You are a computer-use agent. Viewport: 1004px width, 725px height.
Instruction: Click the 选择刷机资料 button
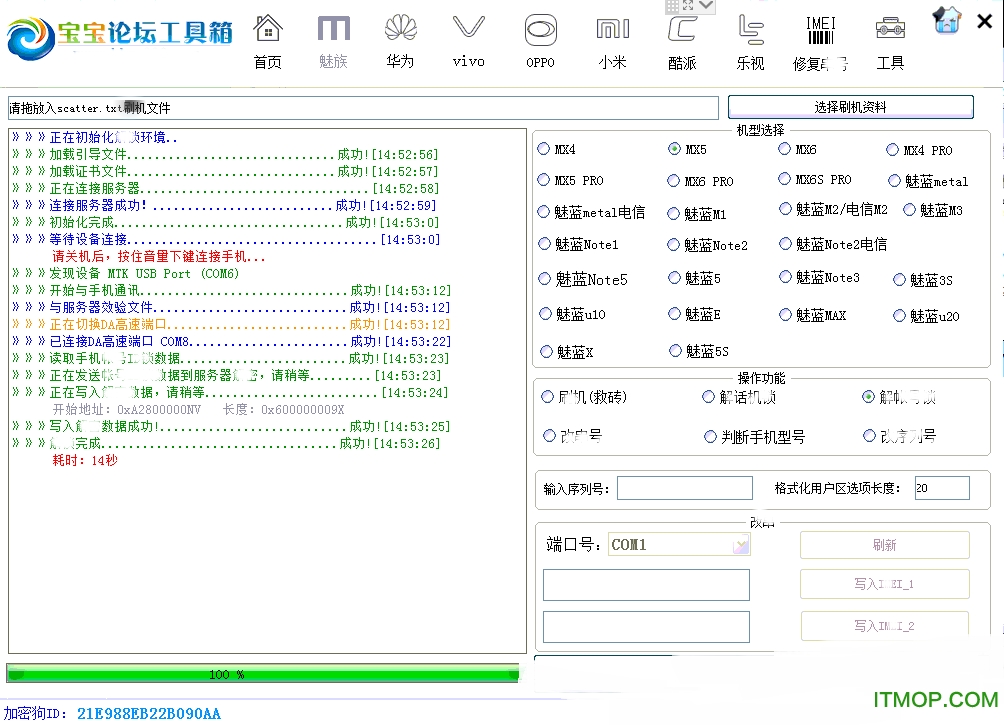(x=850, y=107)
